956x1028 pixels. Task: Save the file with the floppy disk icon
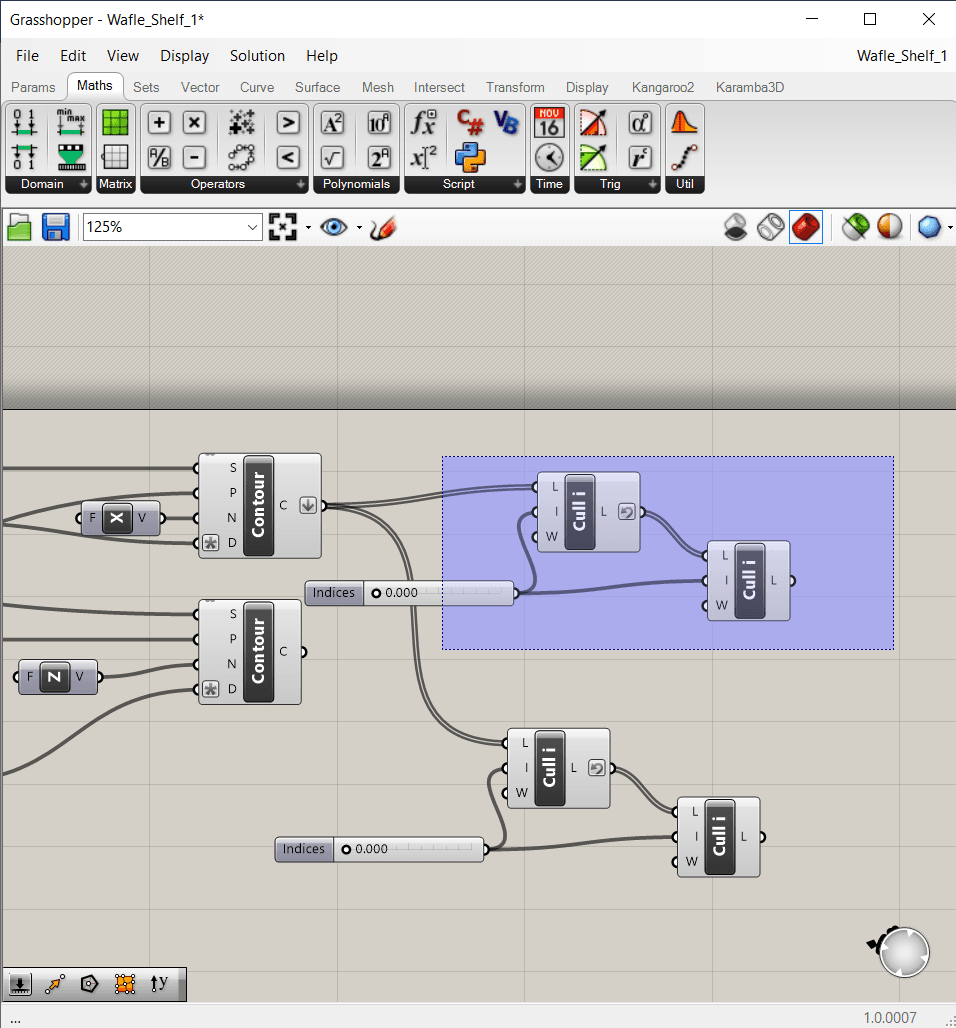coord(54,227)
